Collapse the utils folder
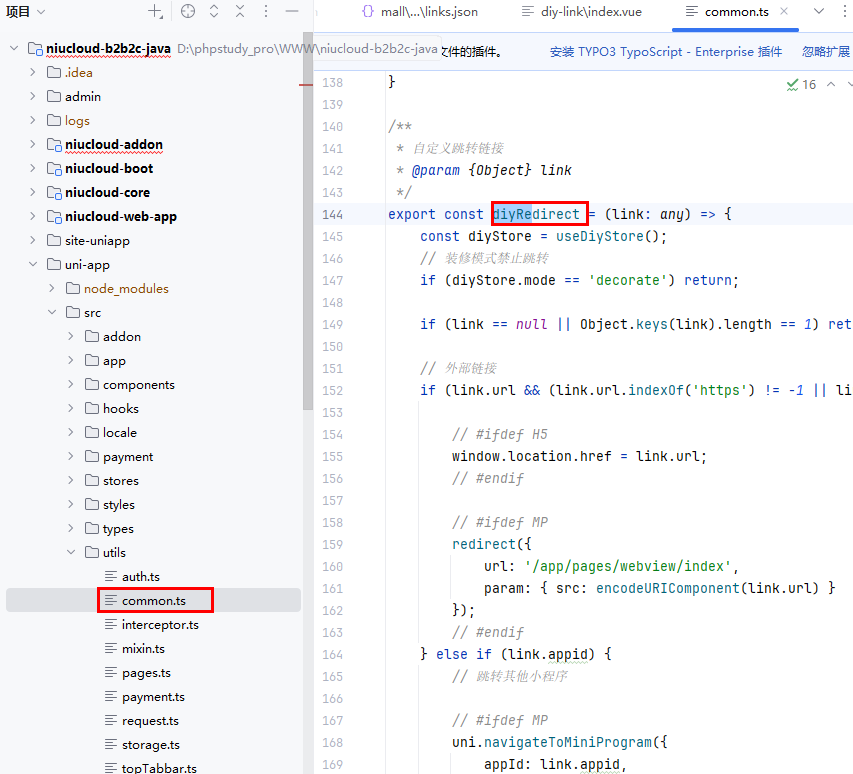Image resolution: width=853 pixels, height=774 pixels. (71, 553)
